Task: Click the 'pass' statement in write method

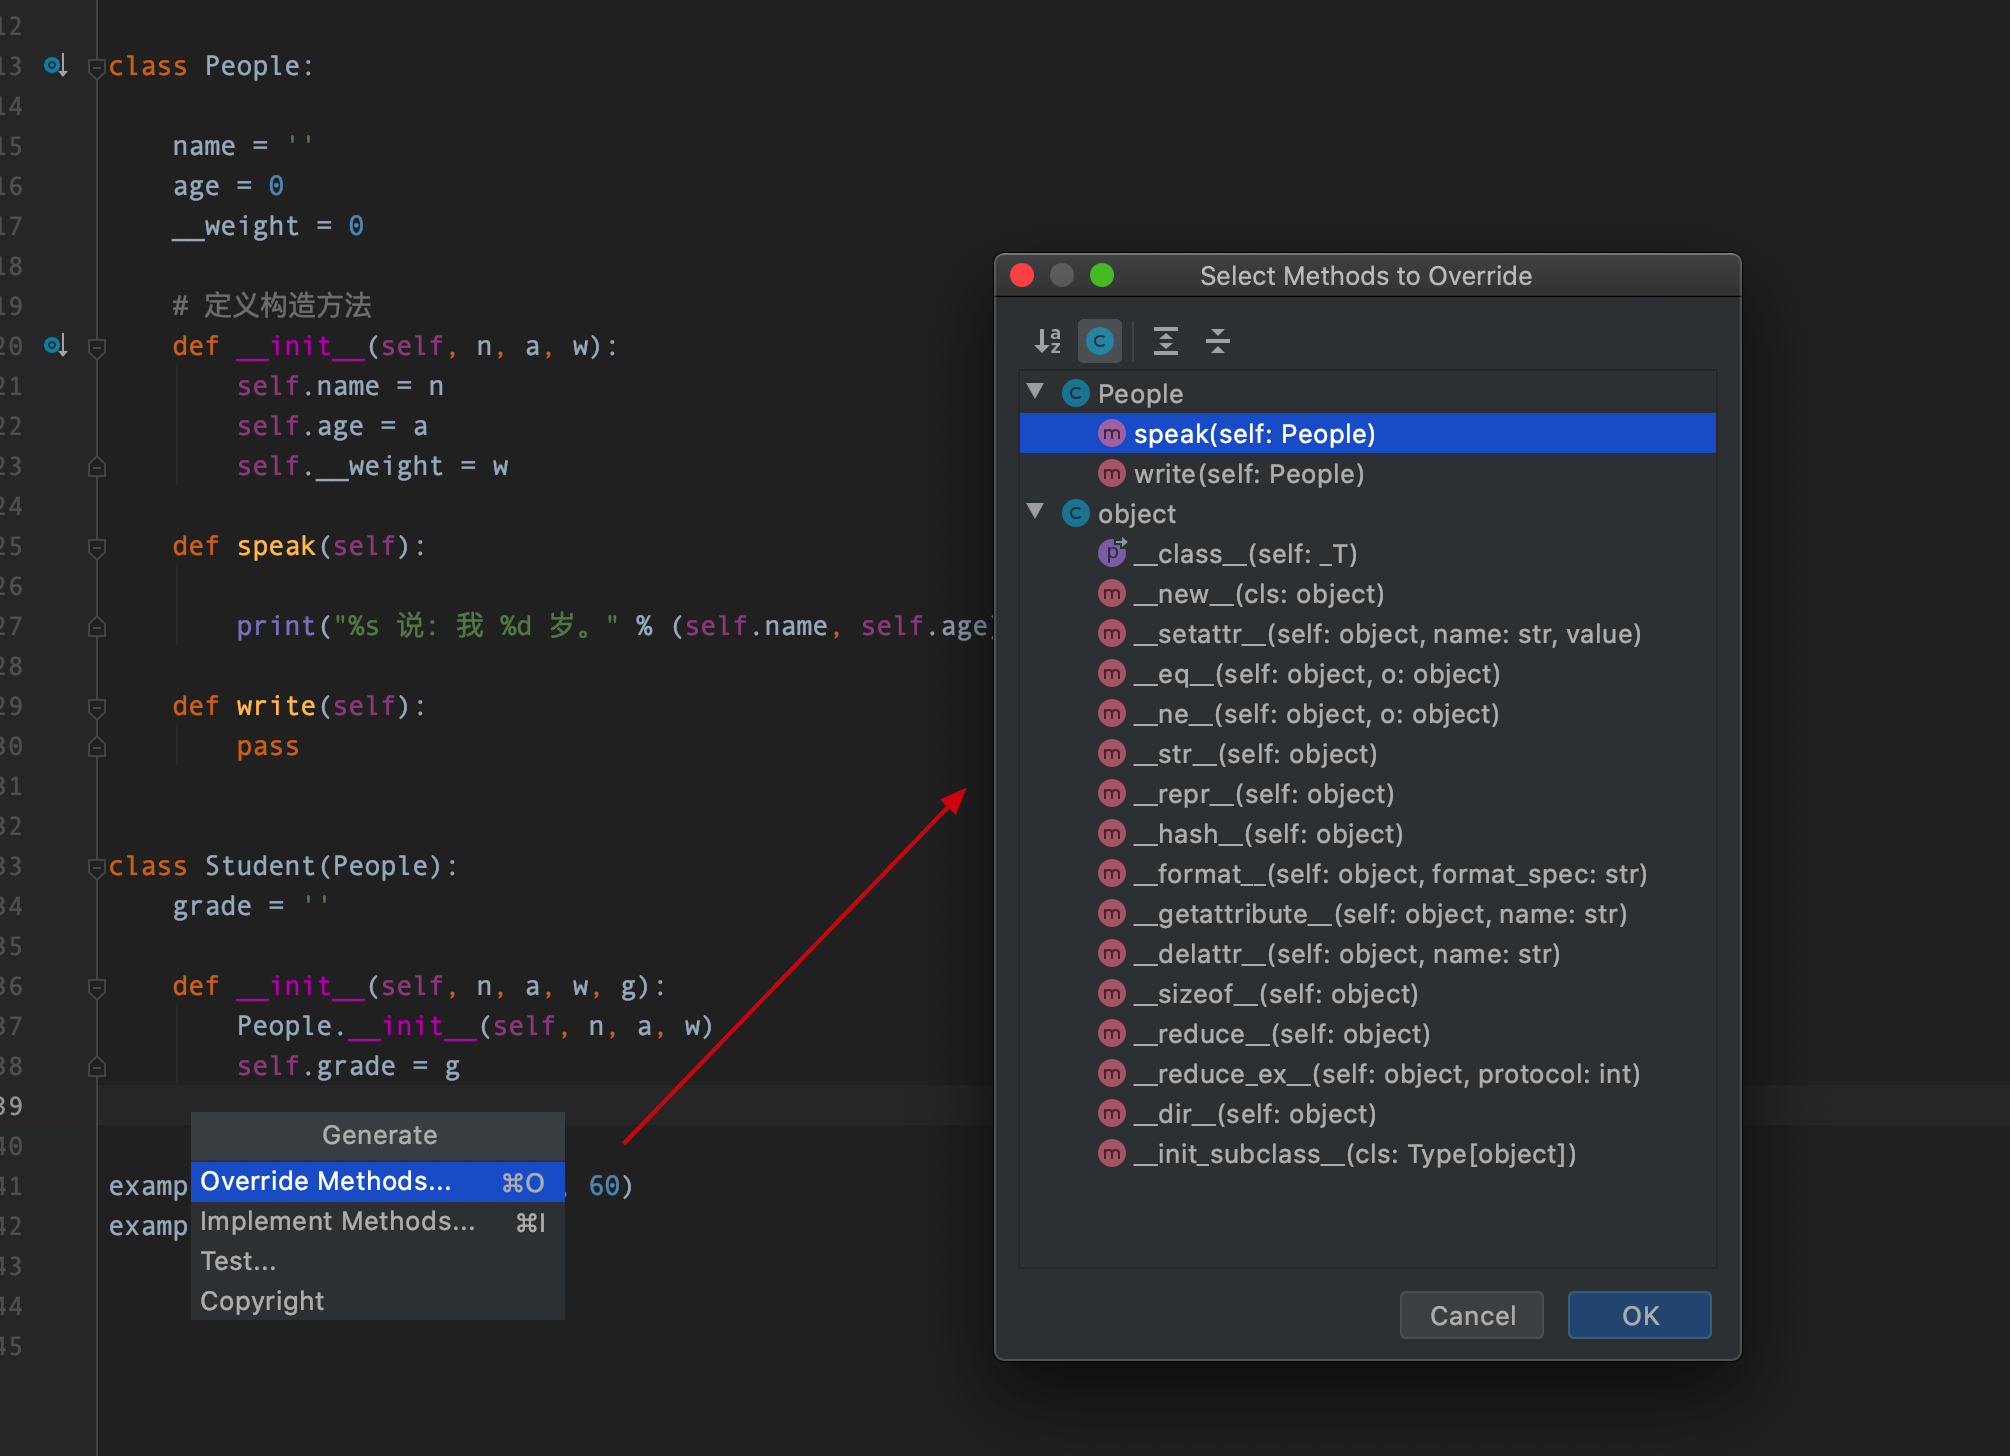Action: click(268, 747)
